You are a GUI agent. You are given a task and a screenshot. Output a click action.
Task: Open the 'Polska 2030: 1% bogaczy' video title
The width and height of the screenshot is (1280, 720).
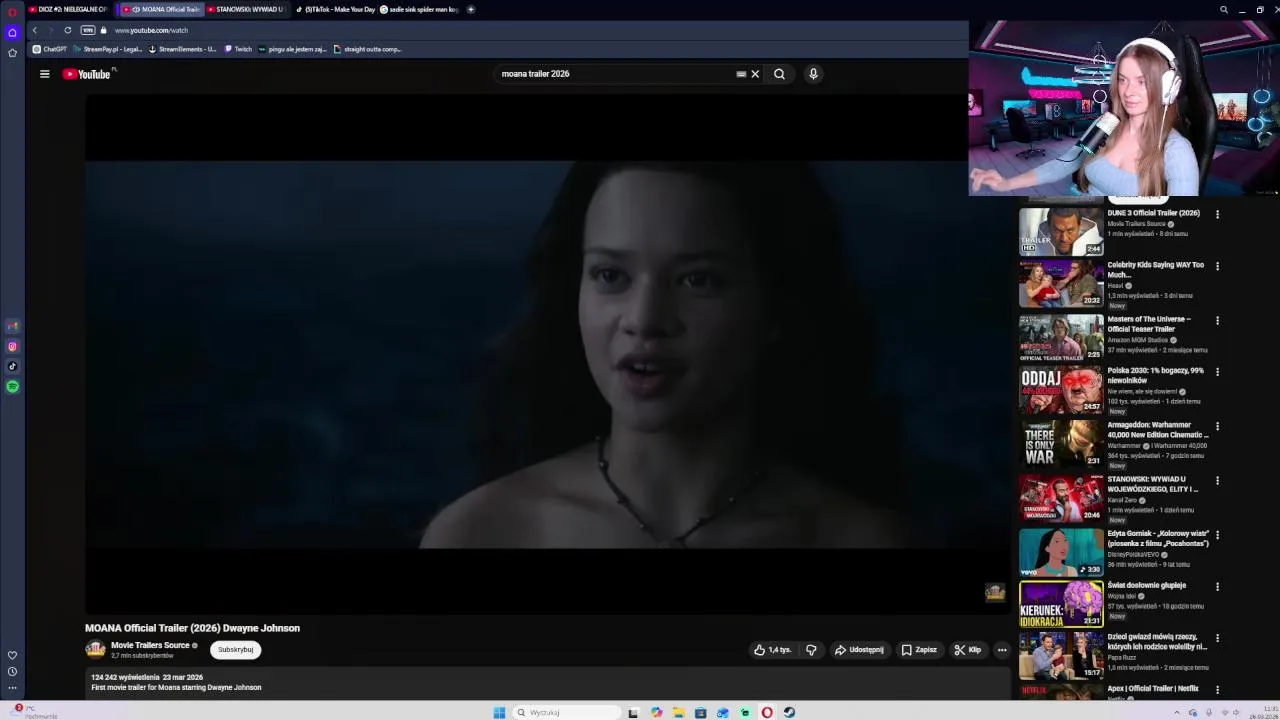[1156, 375]
